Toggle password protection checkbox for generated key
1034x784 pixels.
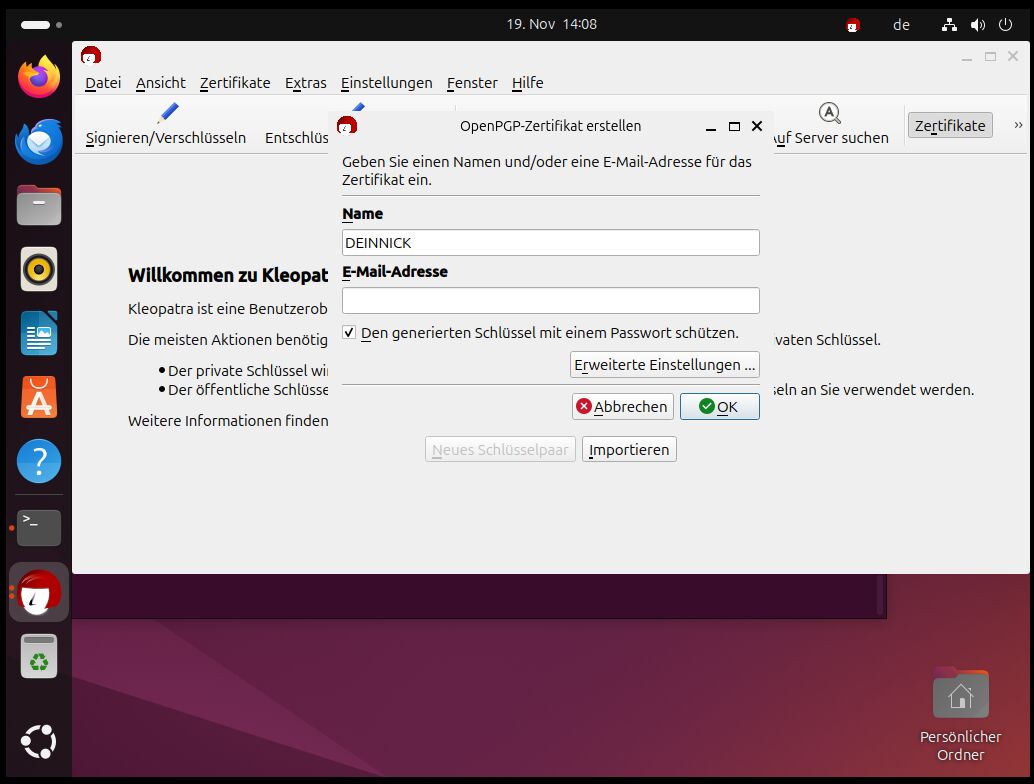(x=349, y=333)
